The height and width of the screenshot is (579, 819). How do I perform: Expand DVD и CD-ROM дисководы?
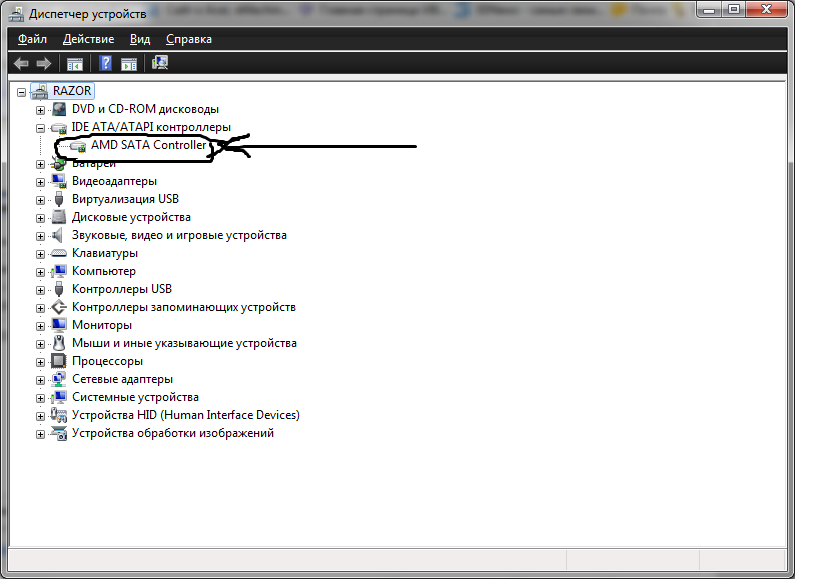point(40,110)
